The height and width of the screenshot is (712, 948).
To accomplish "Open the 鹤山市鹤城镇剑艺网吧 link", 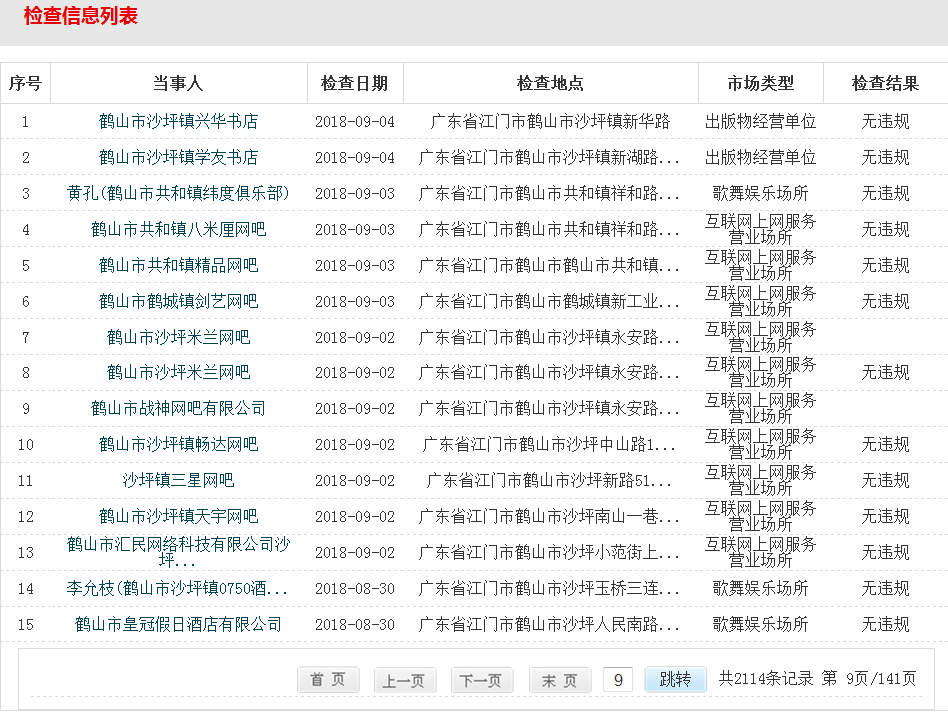I will tap(178, 301).
